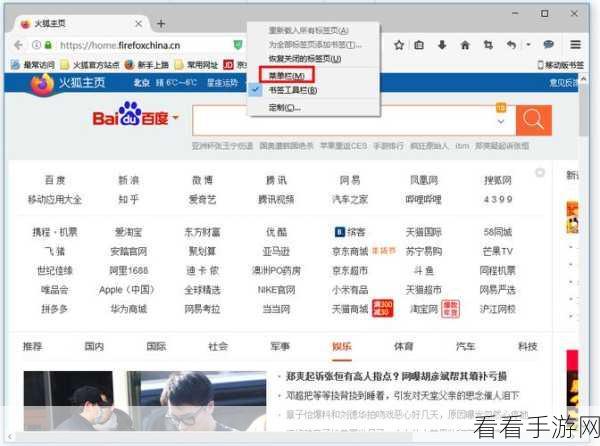Open the 携程·机票 link
The image size is (600, 446).
pyautogui.click(x=55, y=232)
